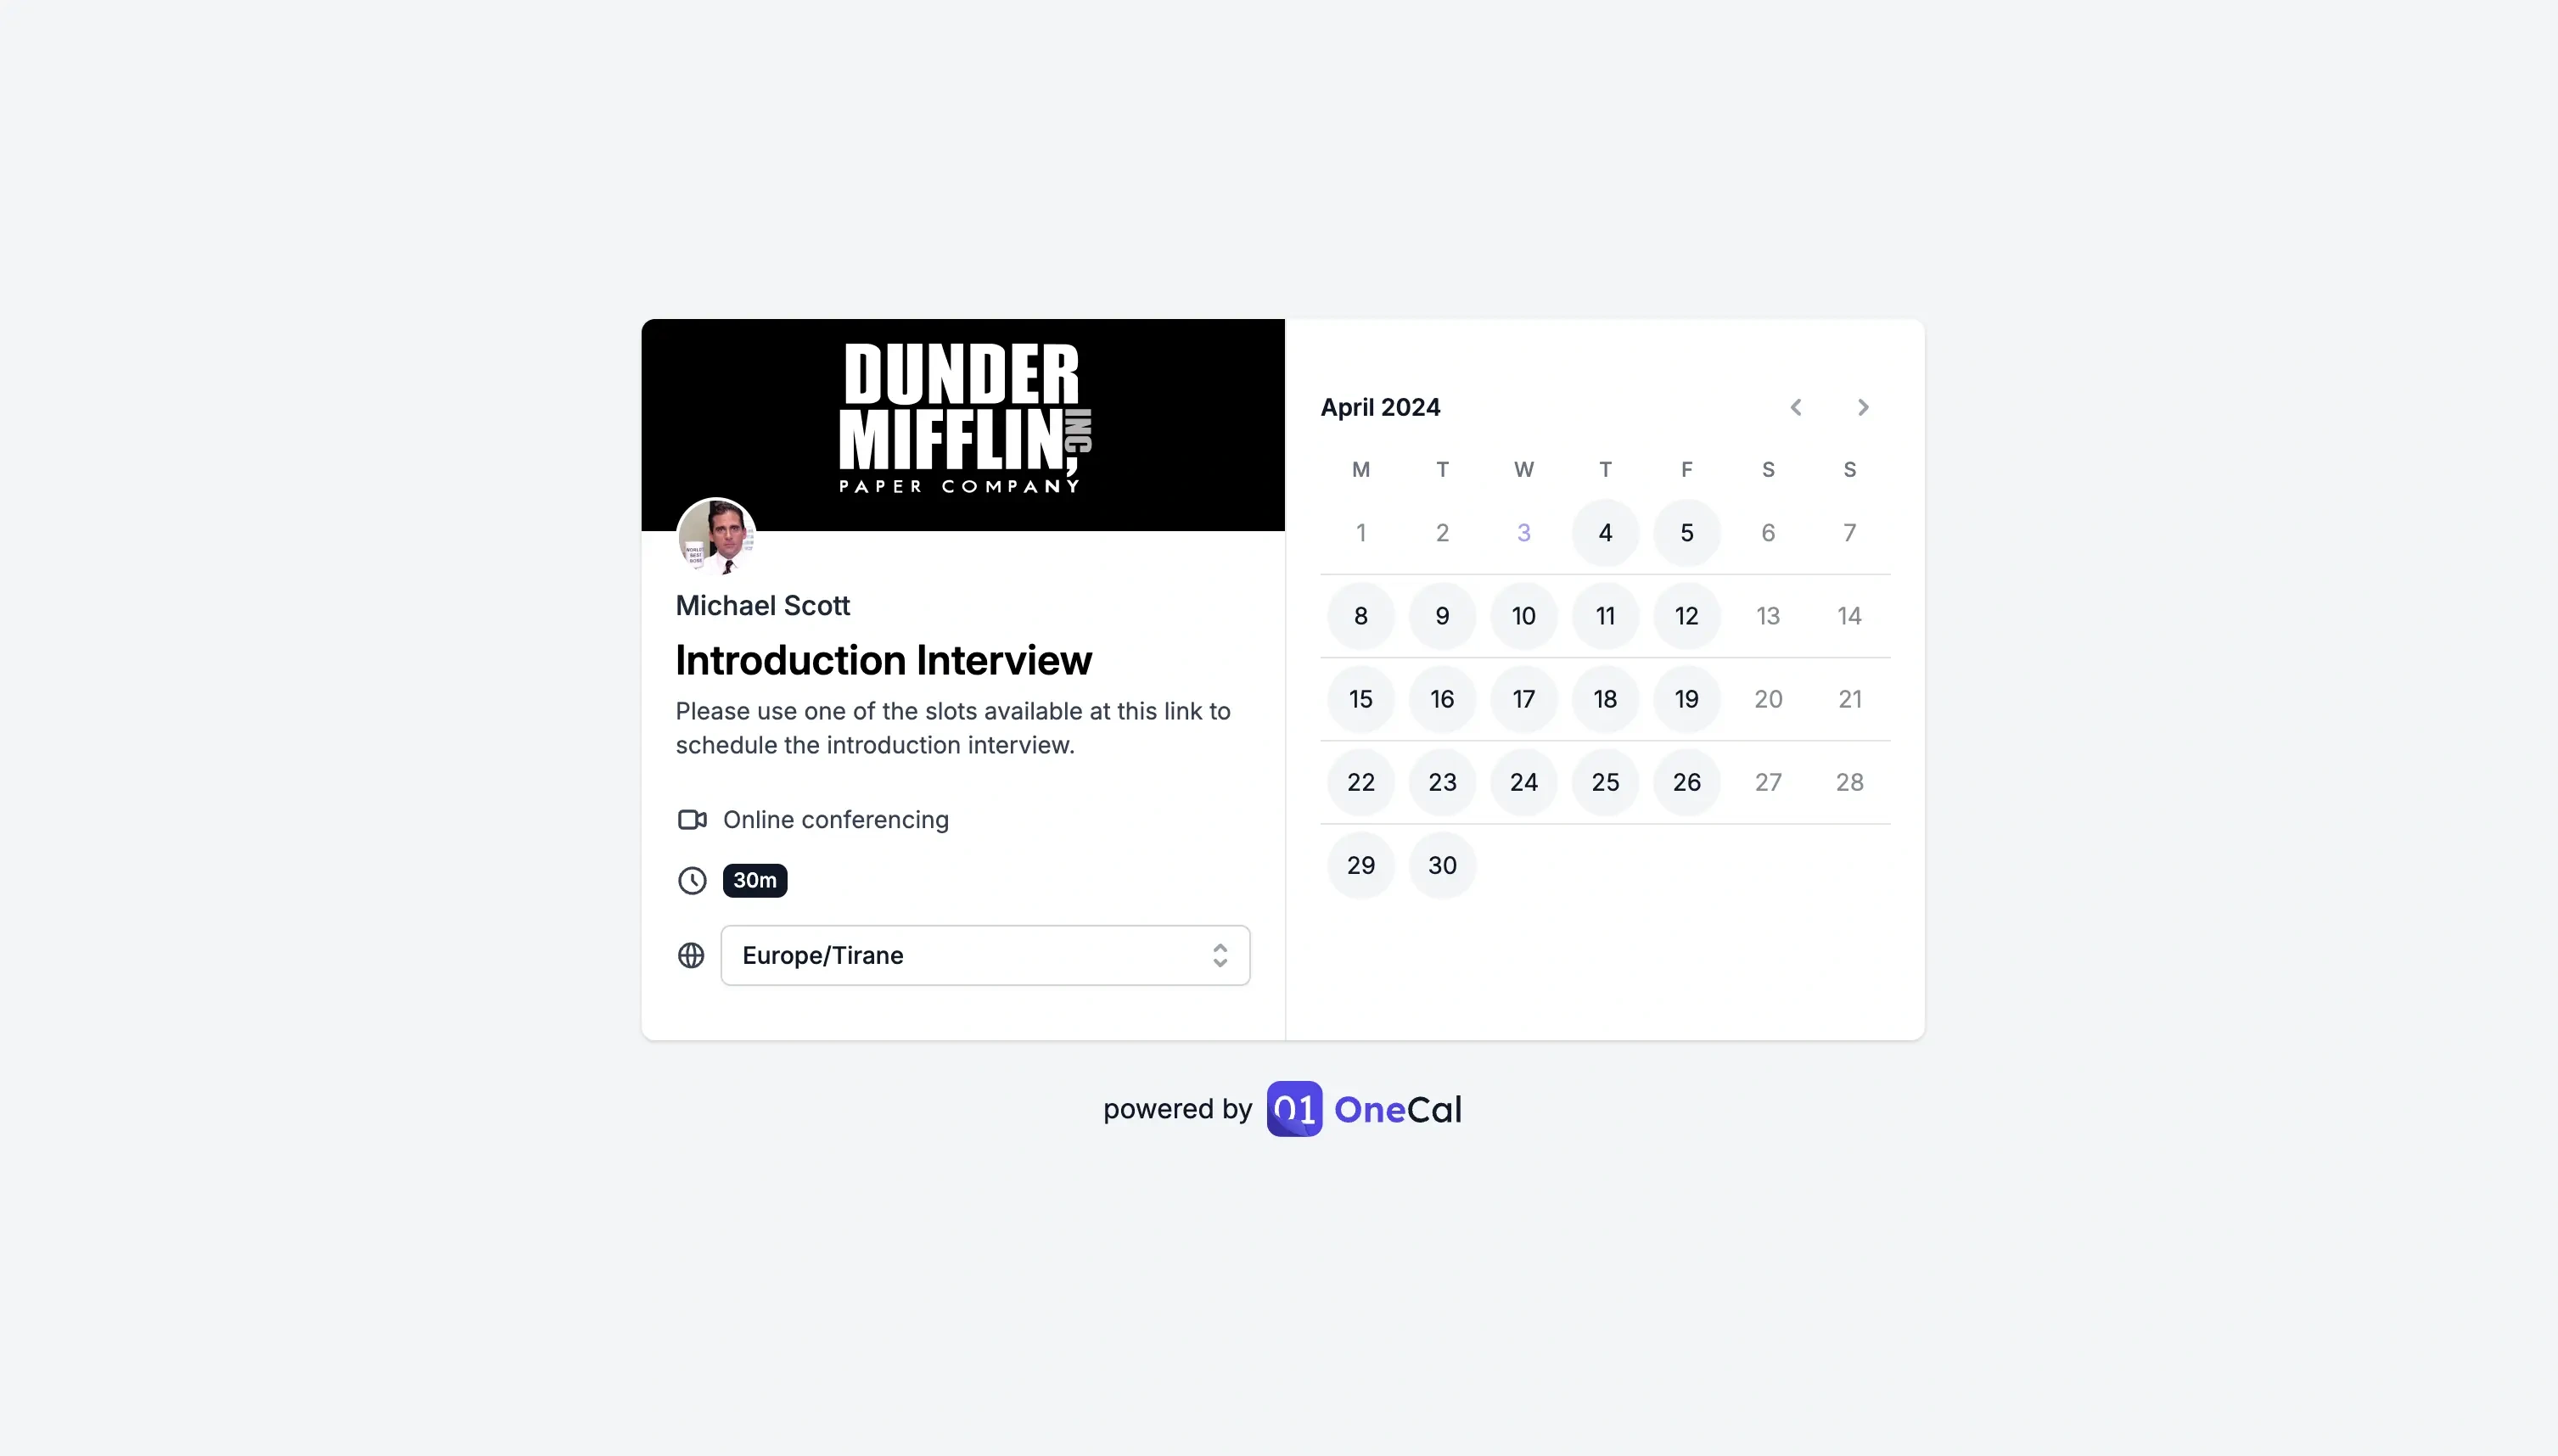Click the online conferencing icon

pyautogui.click(x=691, y=820)
